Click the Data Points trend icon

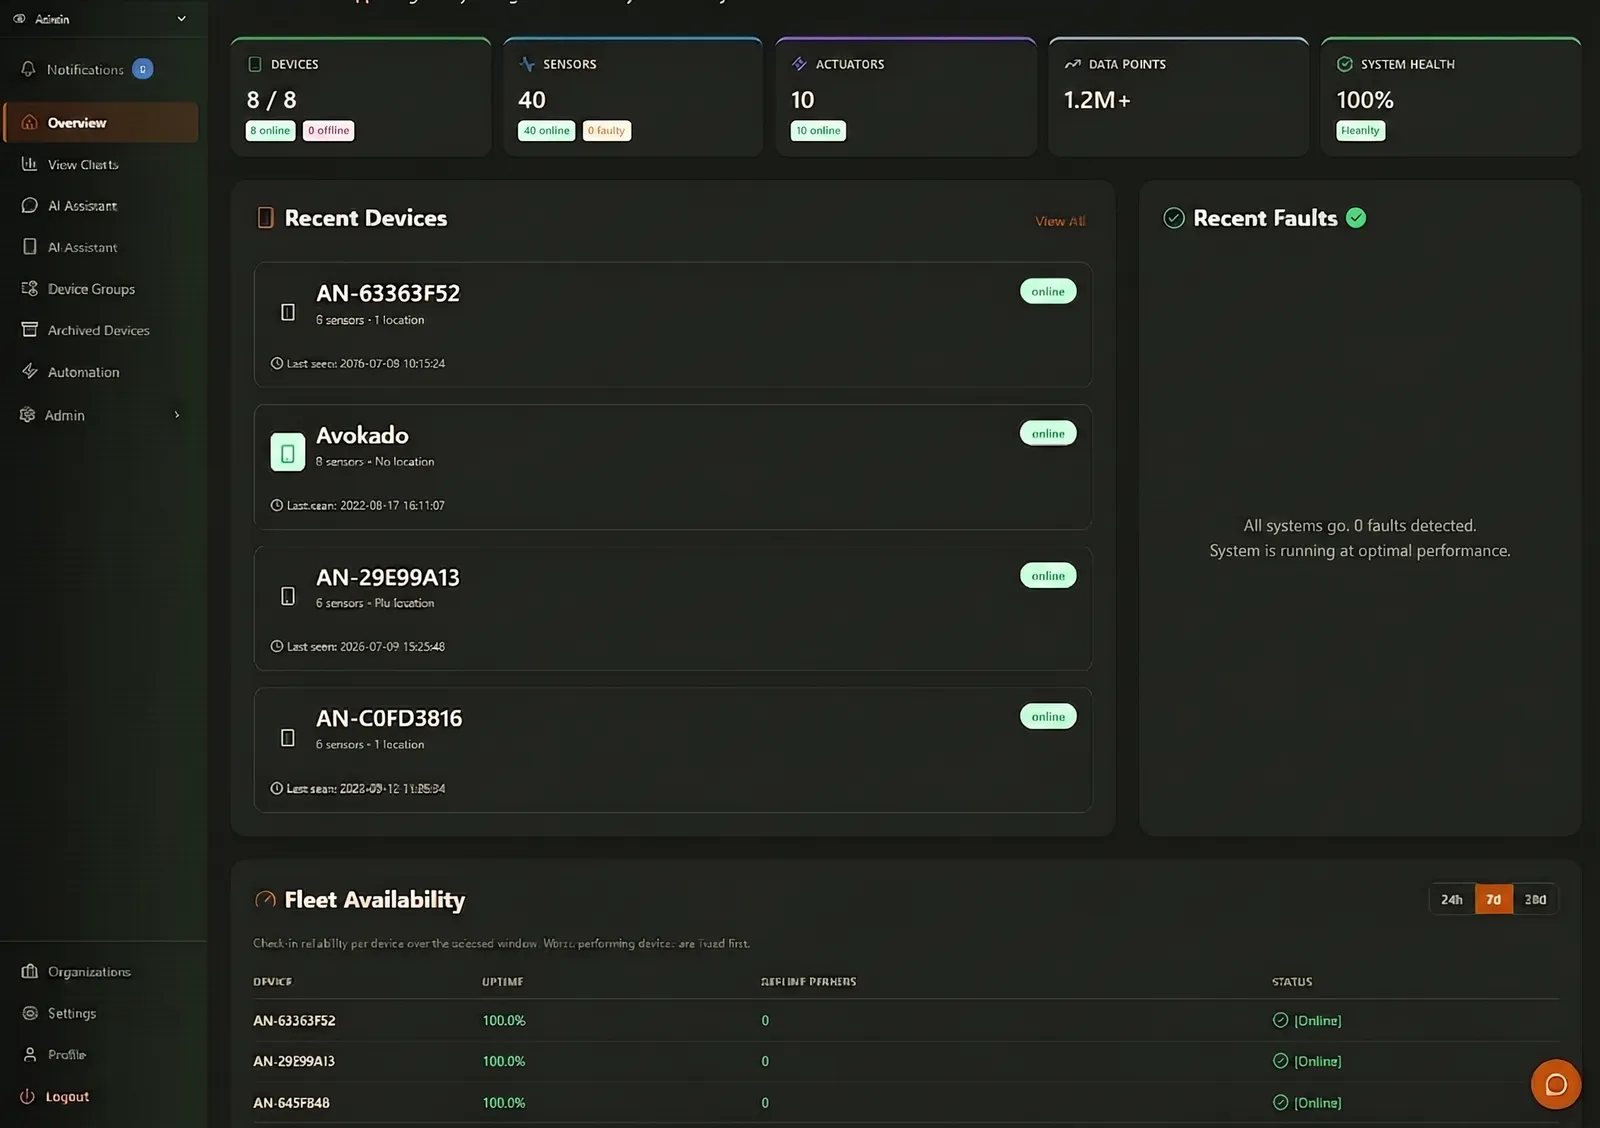[x=1072, y=64]
